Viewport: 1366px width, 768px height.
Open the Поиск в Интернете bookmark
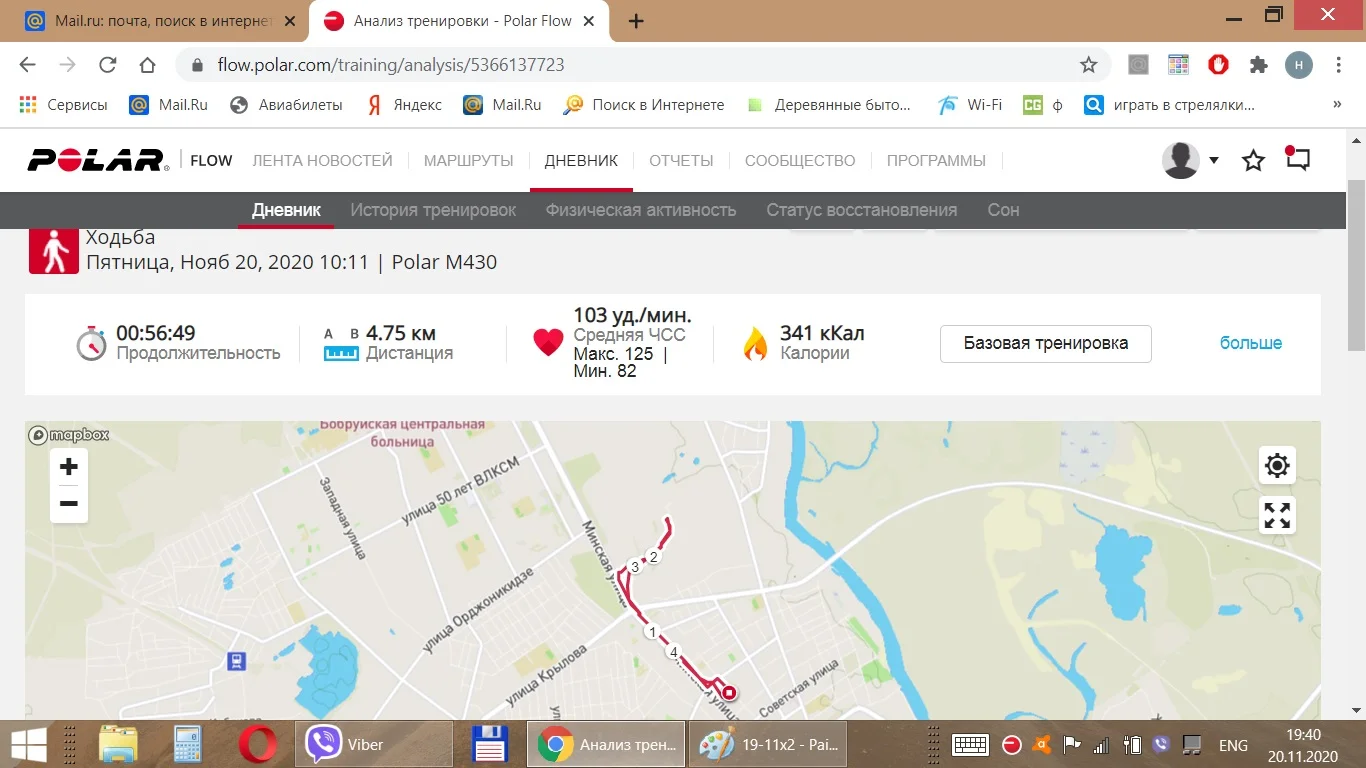[644, 104]
